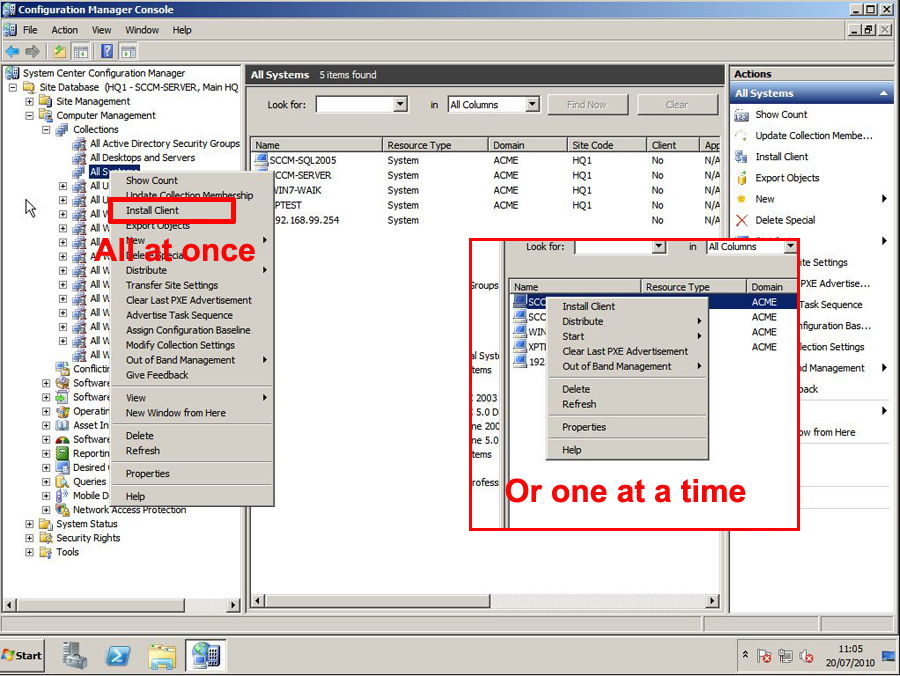Expand the Site Management node
Viewport: 900px width, 676px height.
tap(29, 102)
